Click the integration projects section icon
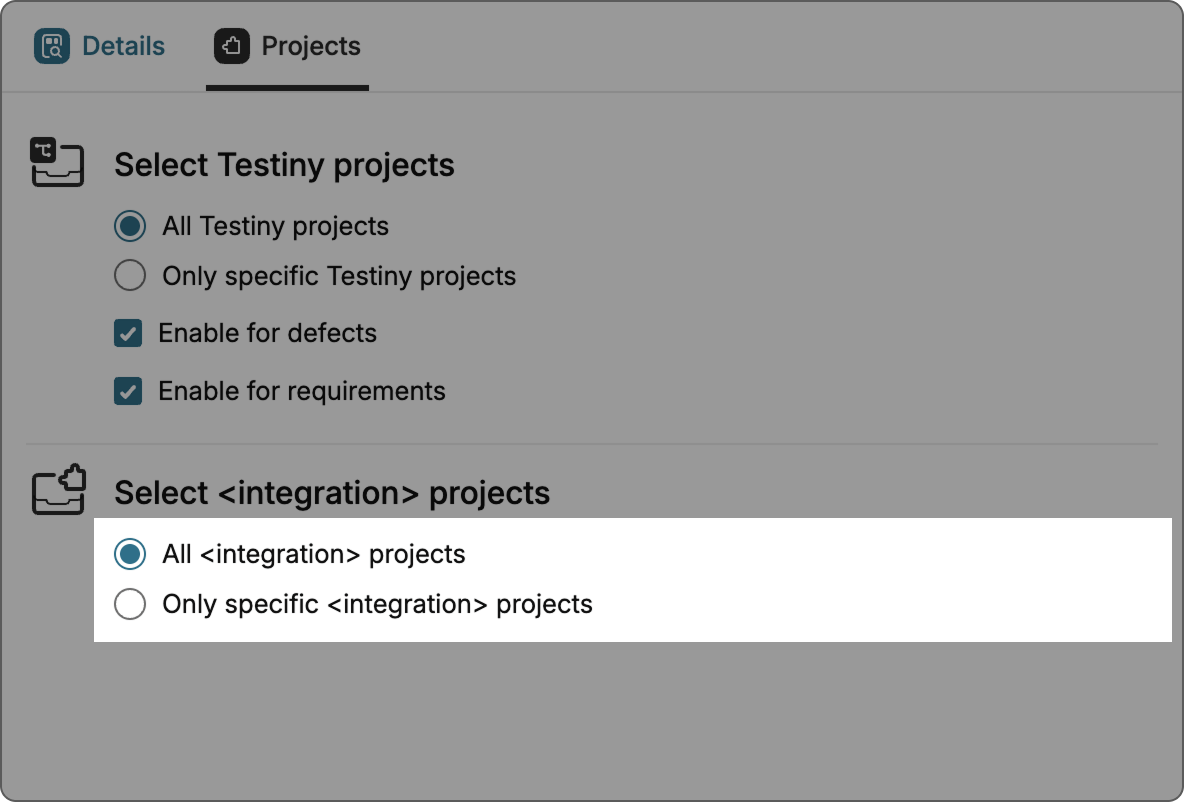This screenshot has width=1184, height=802. [x=59, y=490]
